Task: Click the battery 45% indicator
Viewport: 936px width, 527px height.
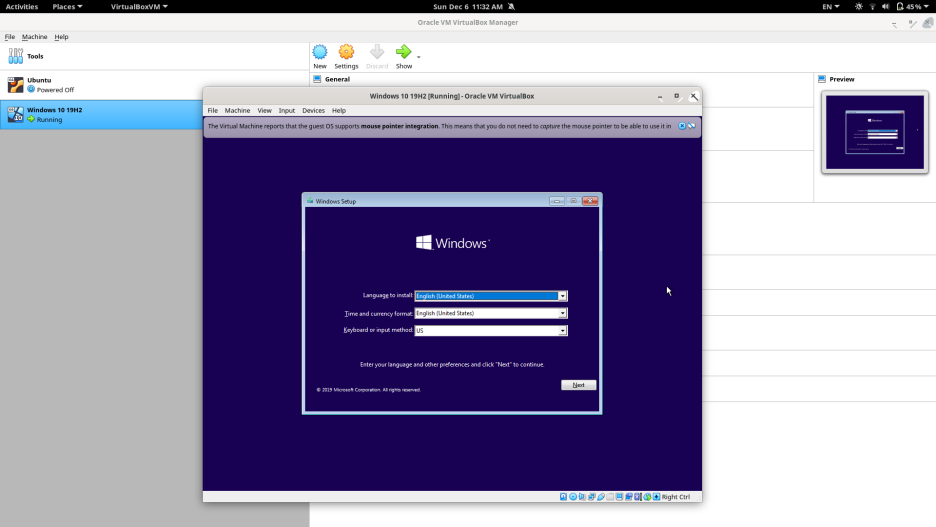Action: click(x=913, y=7)
